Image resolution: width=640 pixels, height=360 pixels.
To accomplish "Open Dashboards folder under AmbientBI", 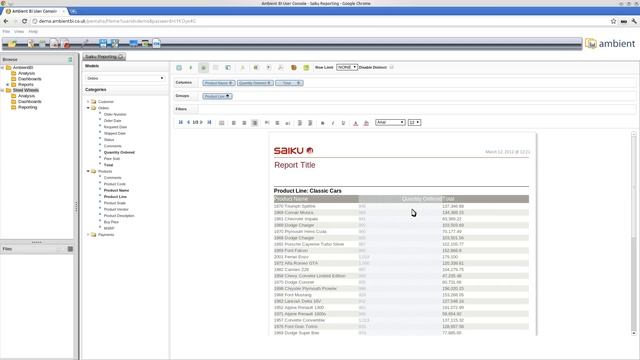I will click(29, 79).
